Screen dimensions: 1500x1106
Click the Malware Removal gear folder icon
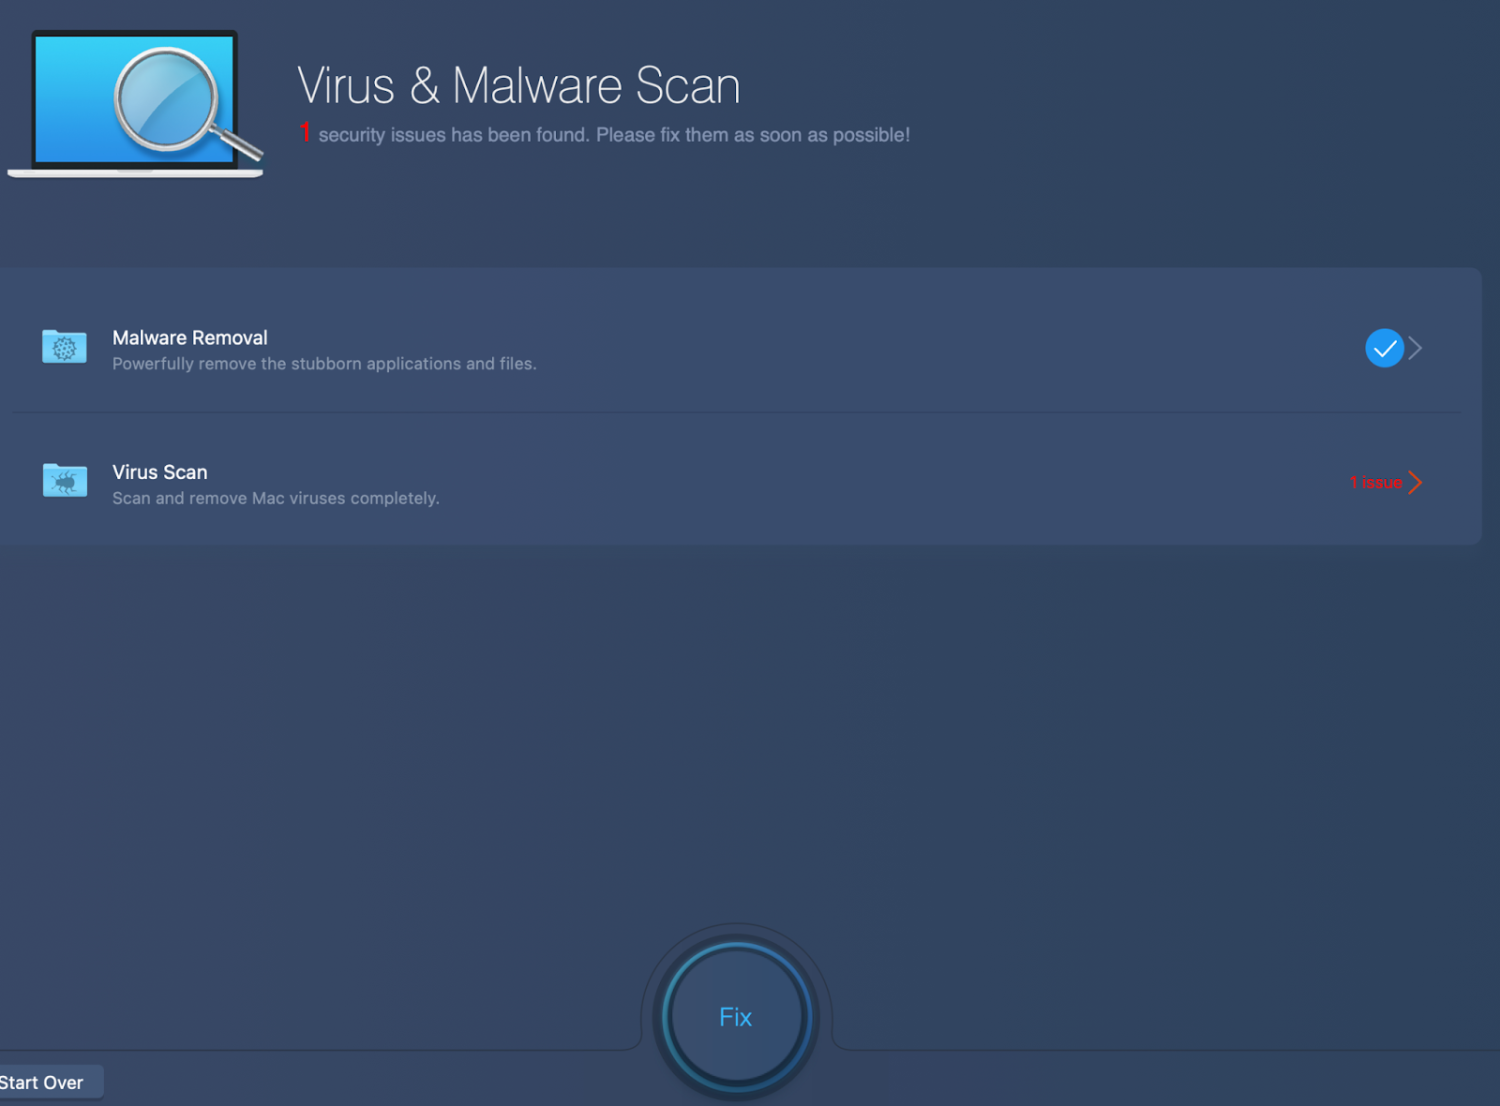coord(64,347)
